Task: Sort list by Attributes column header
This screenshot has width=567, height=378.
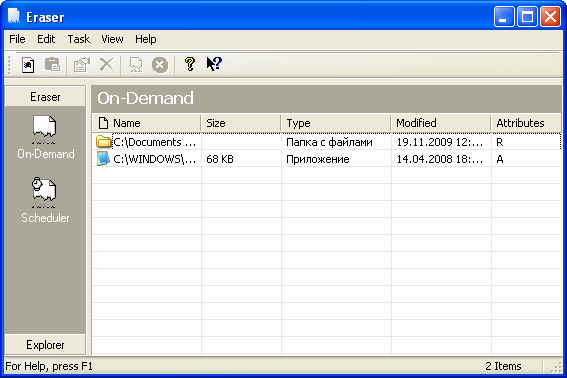Action: [x=526, y=123]
